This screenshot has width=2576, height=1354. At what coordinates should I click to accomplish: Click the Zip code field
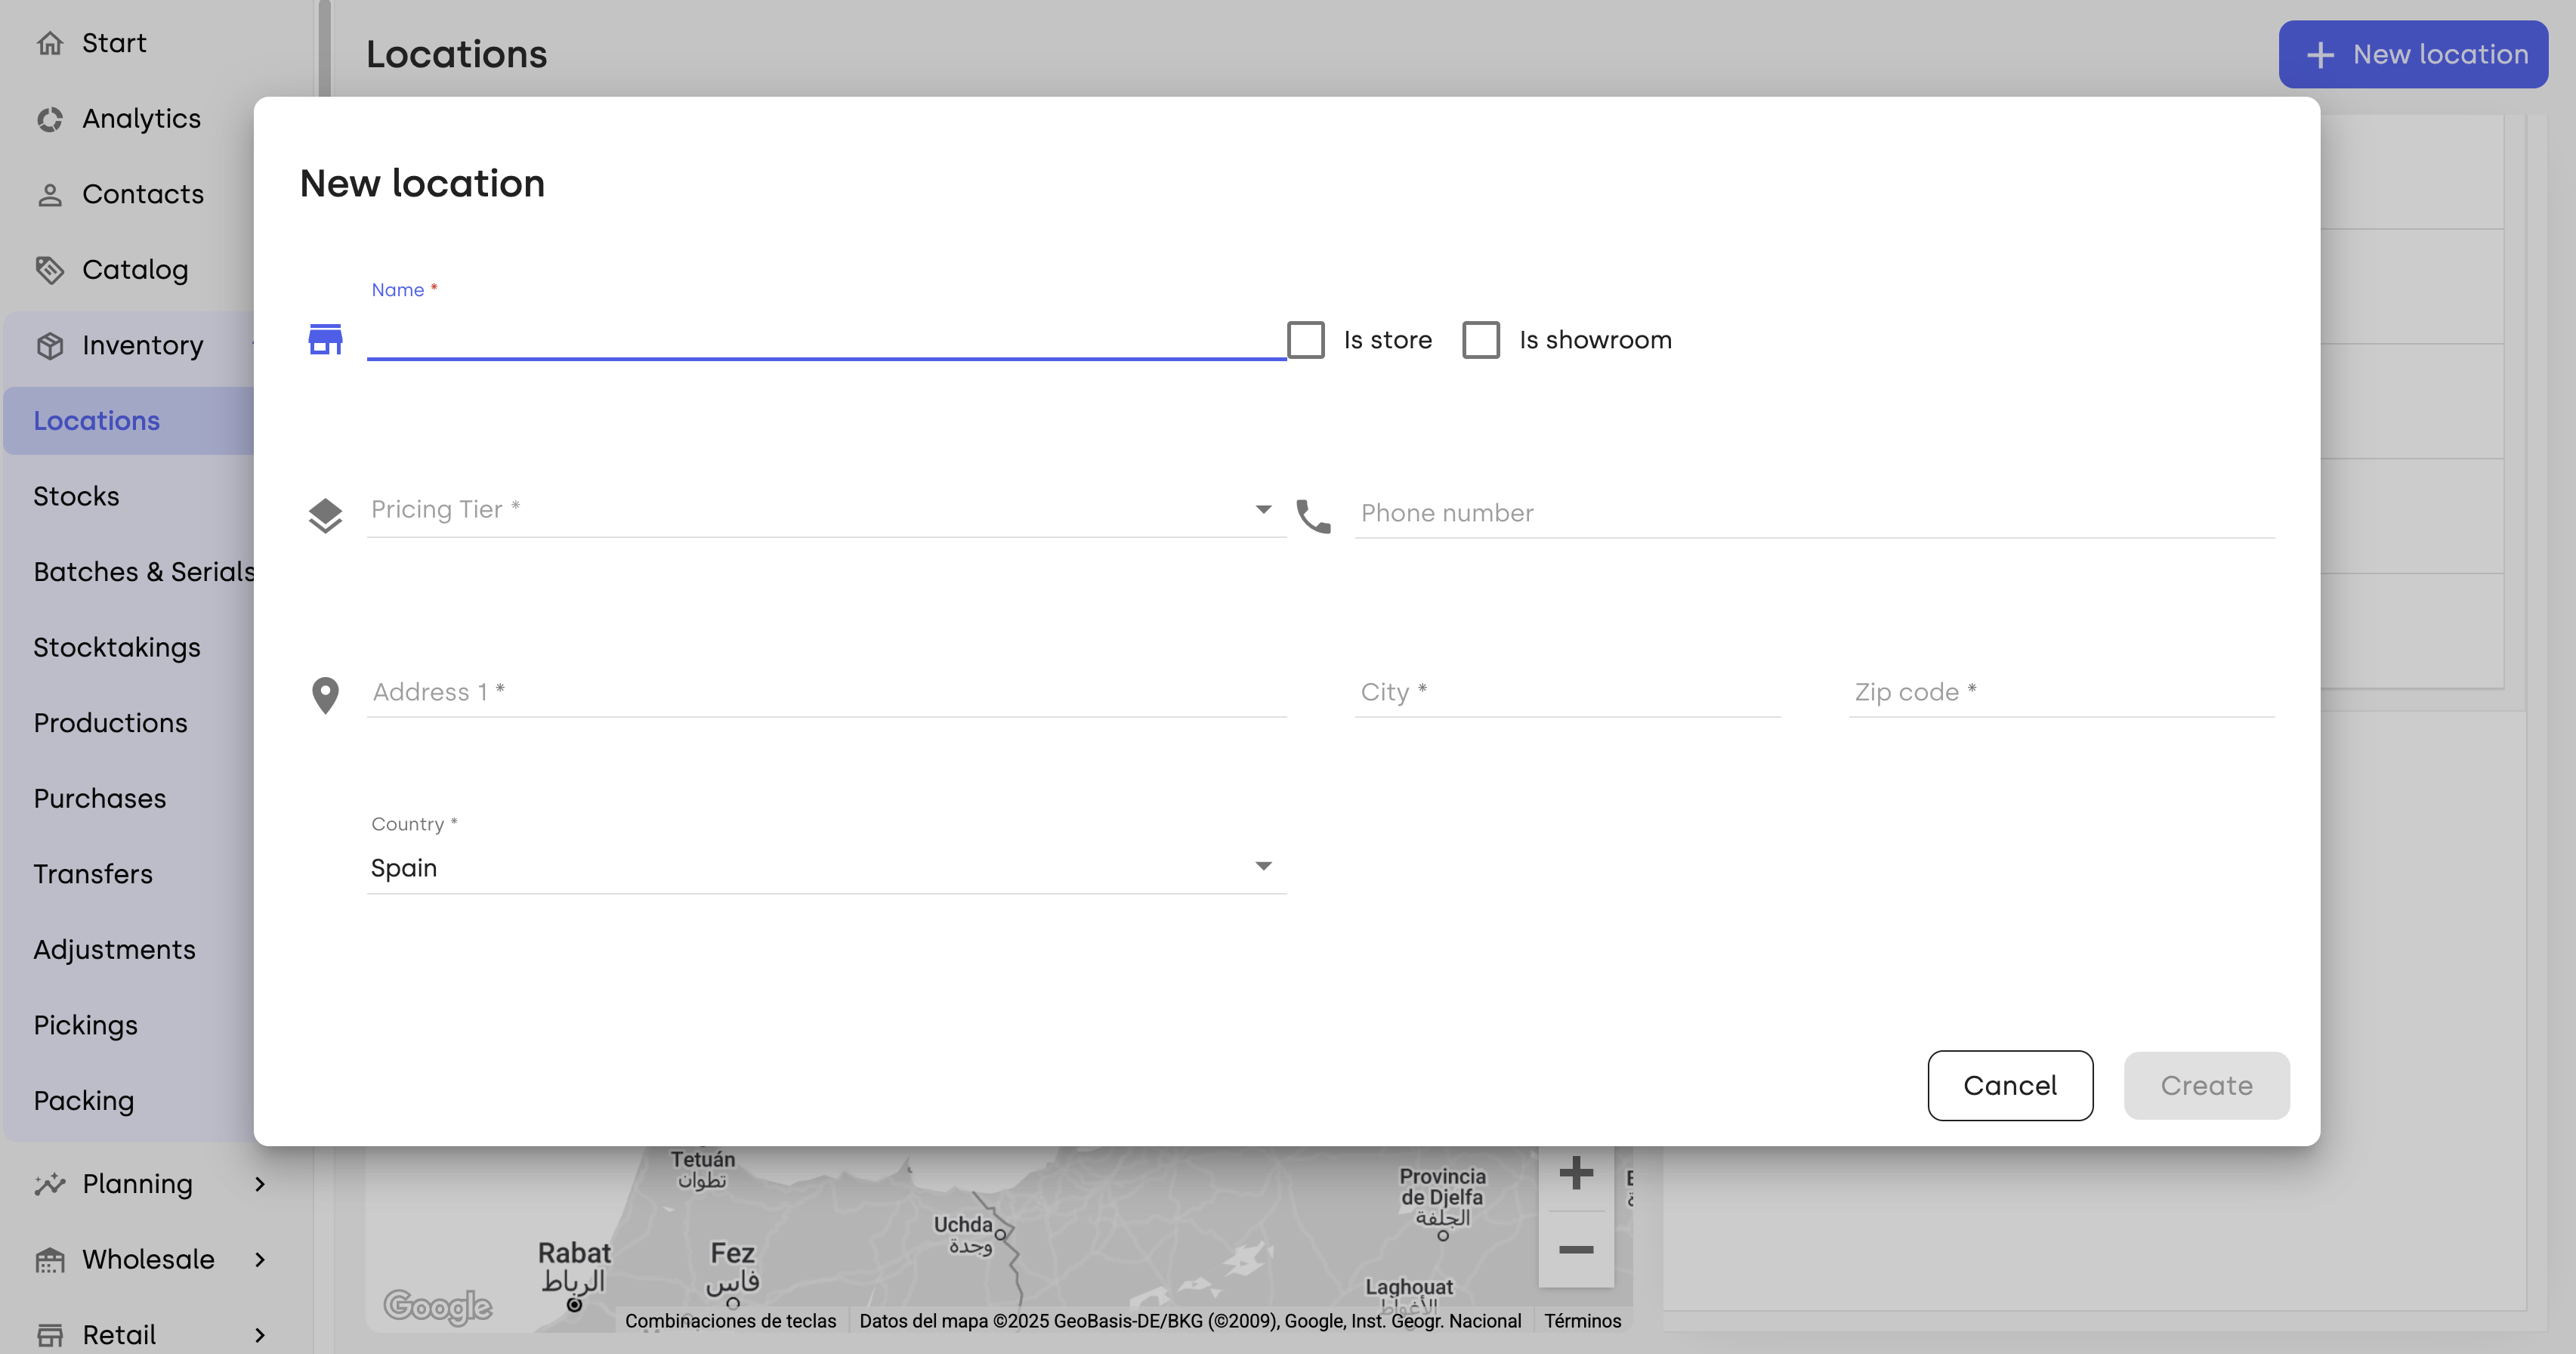pyautogui.click(x=2061, y=692)
